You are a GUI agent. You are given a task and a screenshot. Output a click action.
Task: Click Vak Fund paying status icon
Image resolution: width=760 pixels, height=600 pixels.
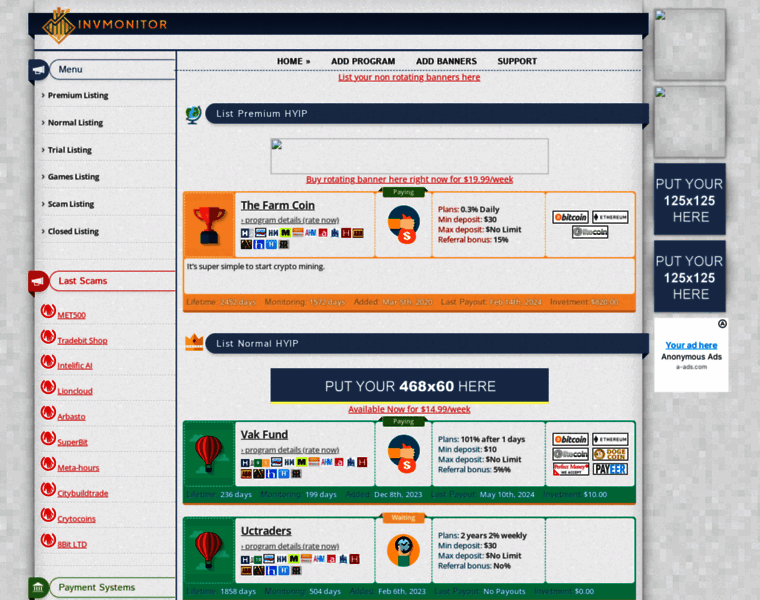click(403, 454)
